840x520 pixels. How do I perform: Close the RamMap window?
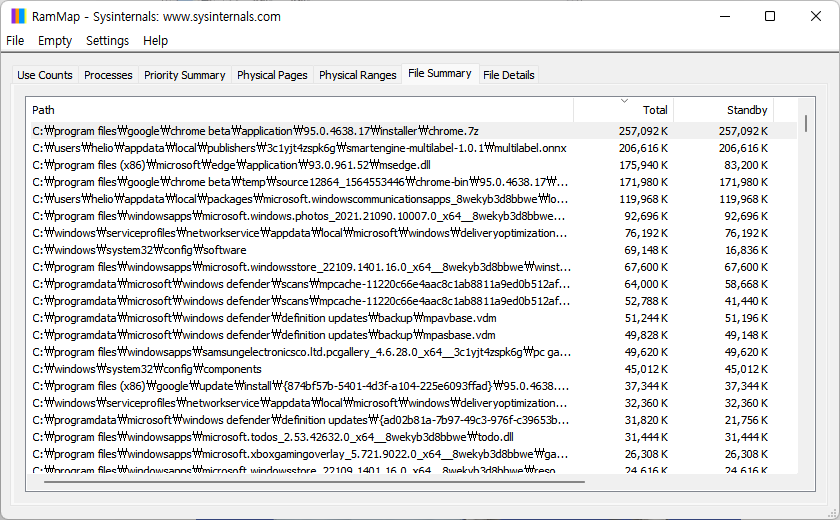815,17
